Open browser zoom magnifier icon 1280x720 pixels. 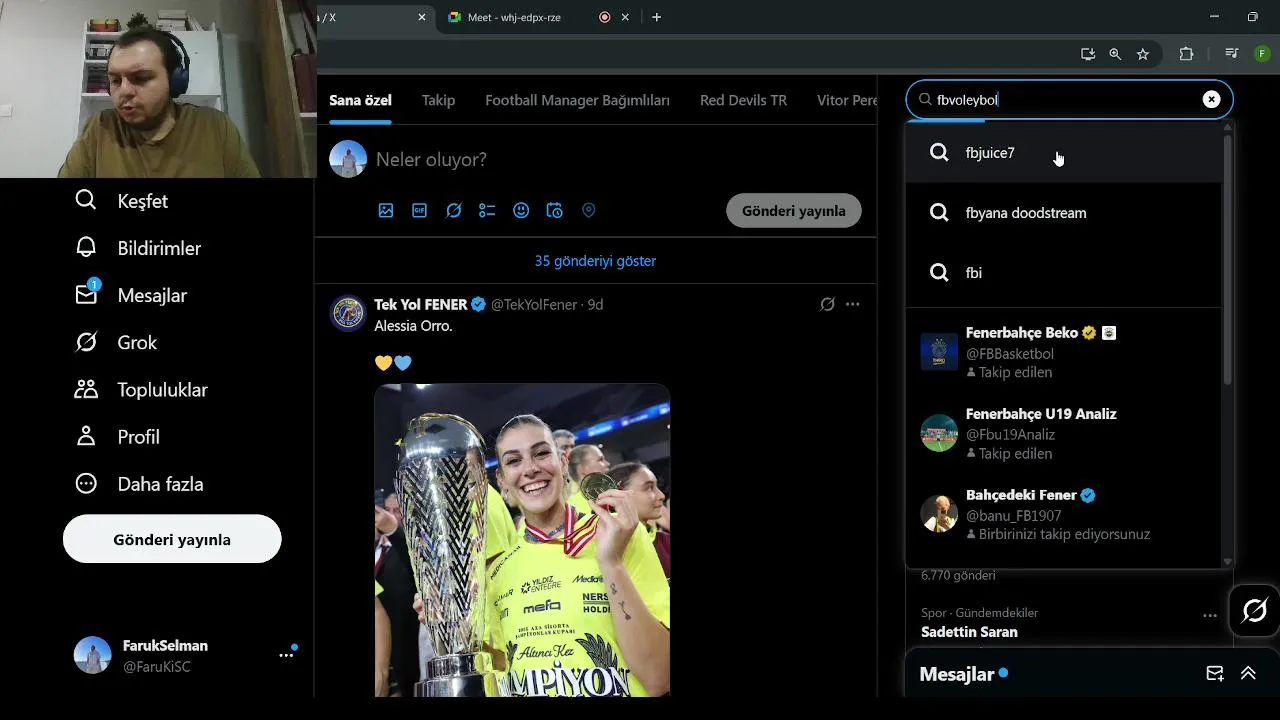(x=1115, y=54)
